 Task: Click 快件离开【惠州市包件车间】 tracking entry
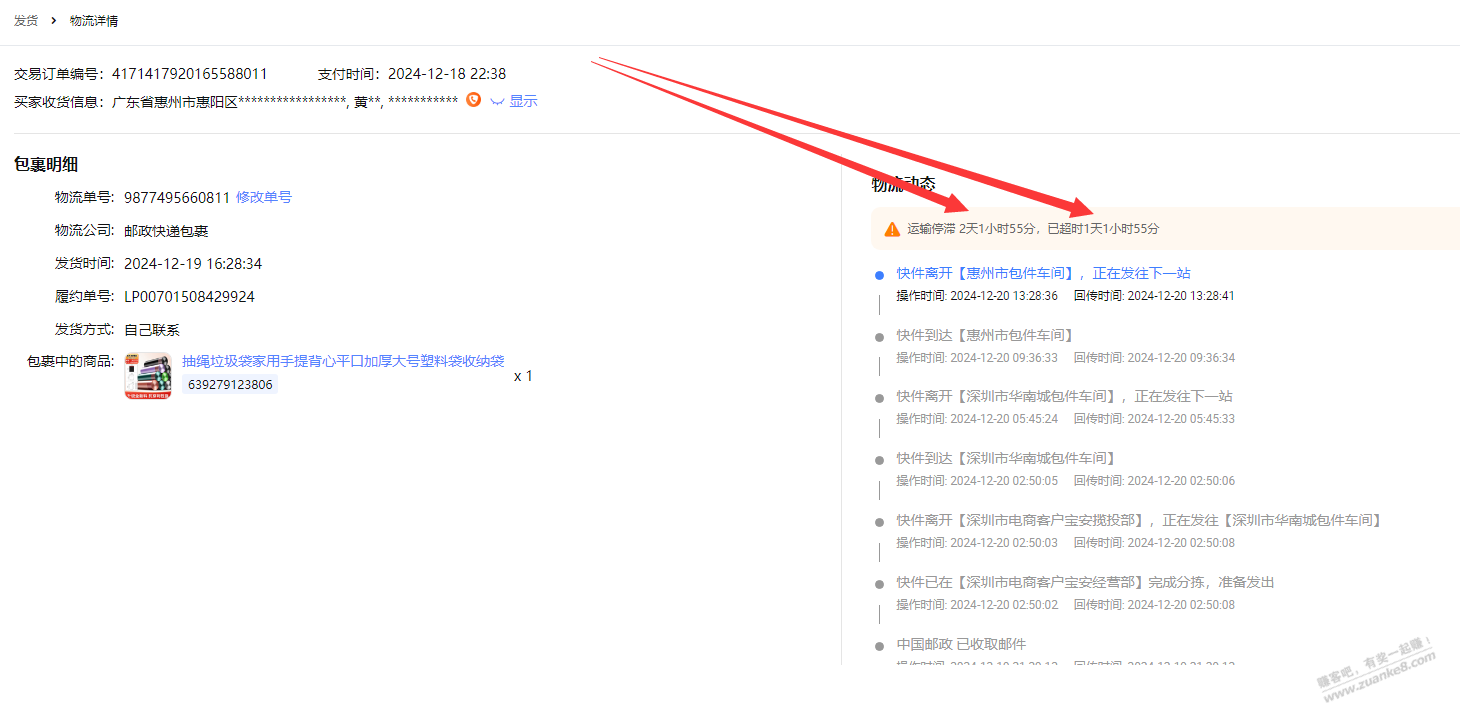coord(1043,273)
